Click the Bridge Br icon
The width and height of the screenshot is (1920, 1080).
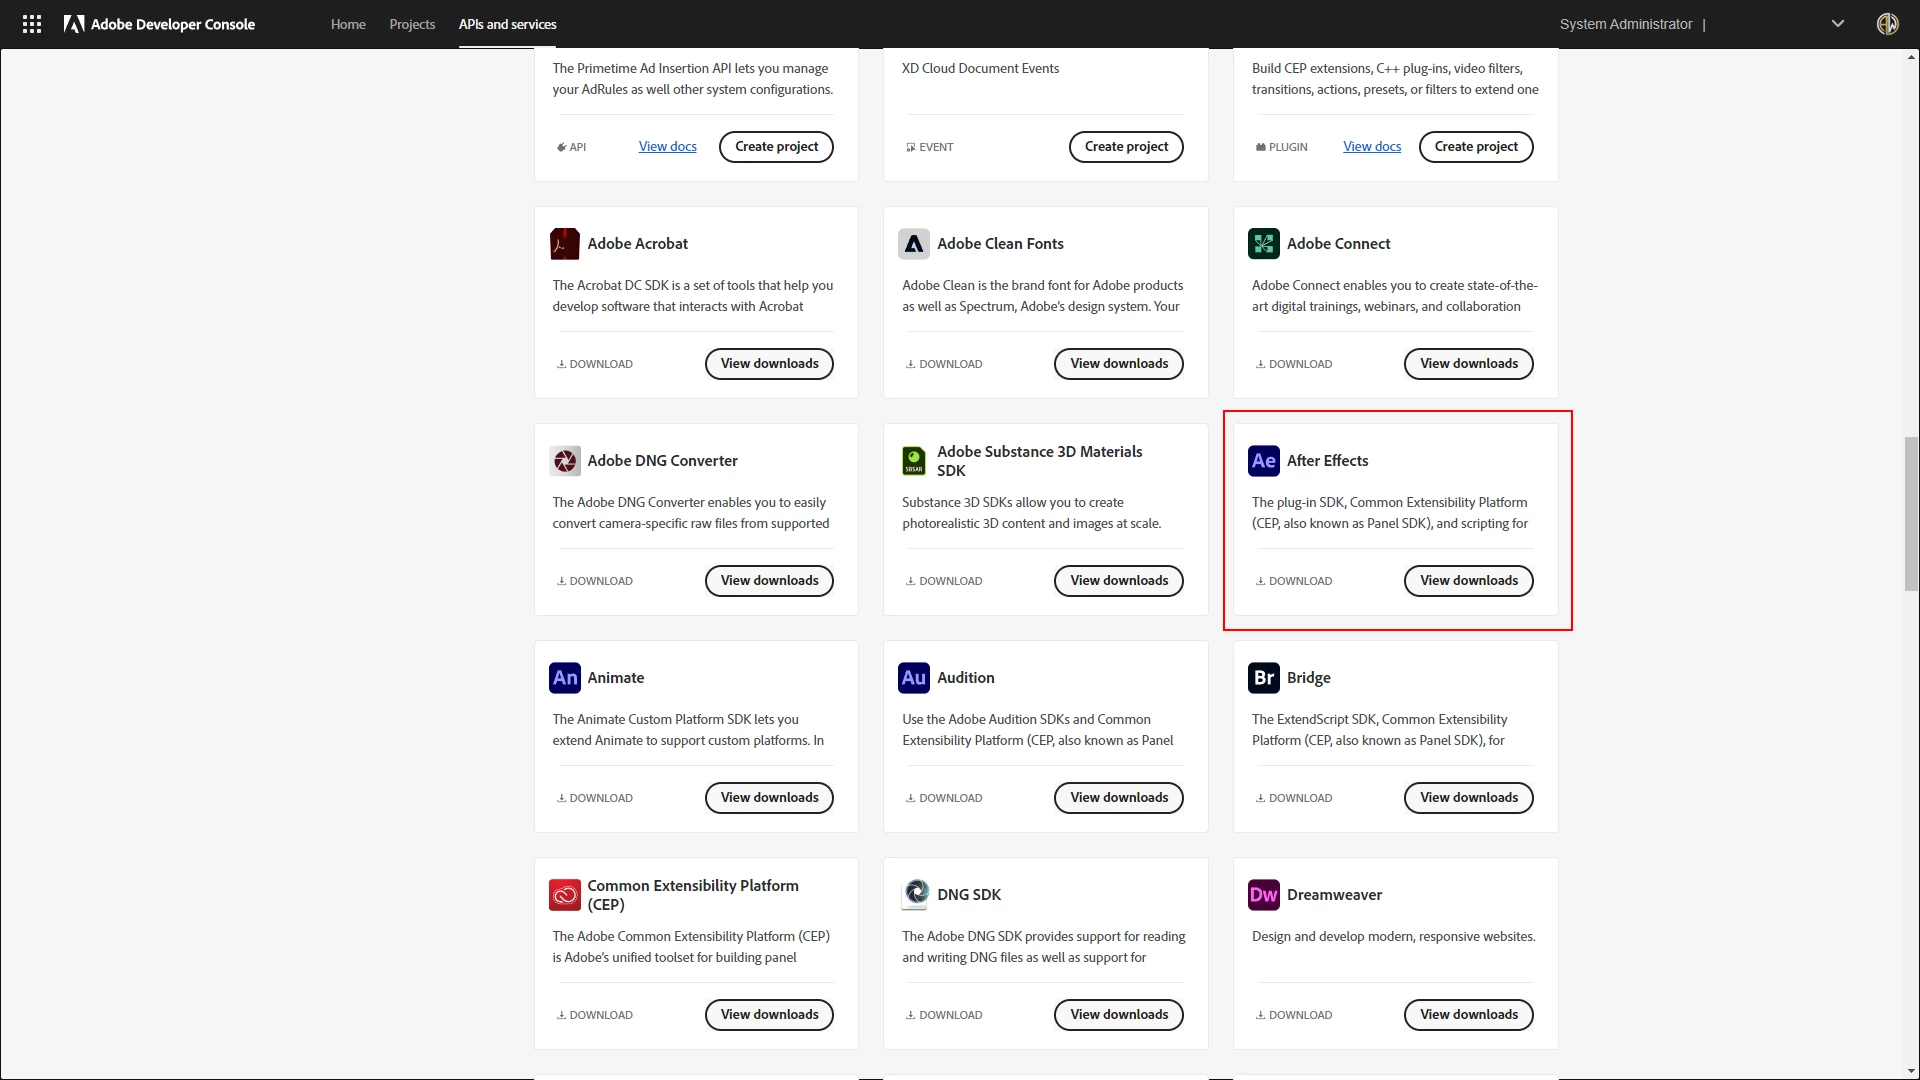coord(1264,678)
